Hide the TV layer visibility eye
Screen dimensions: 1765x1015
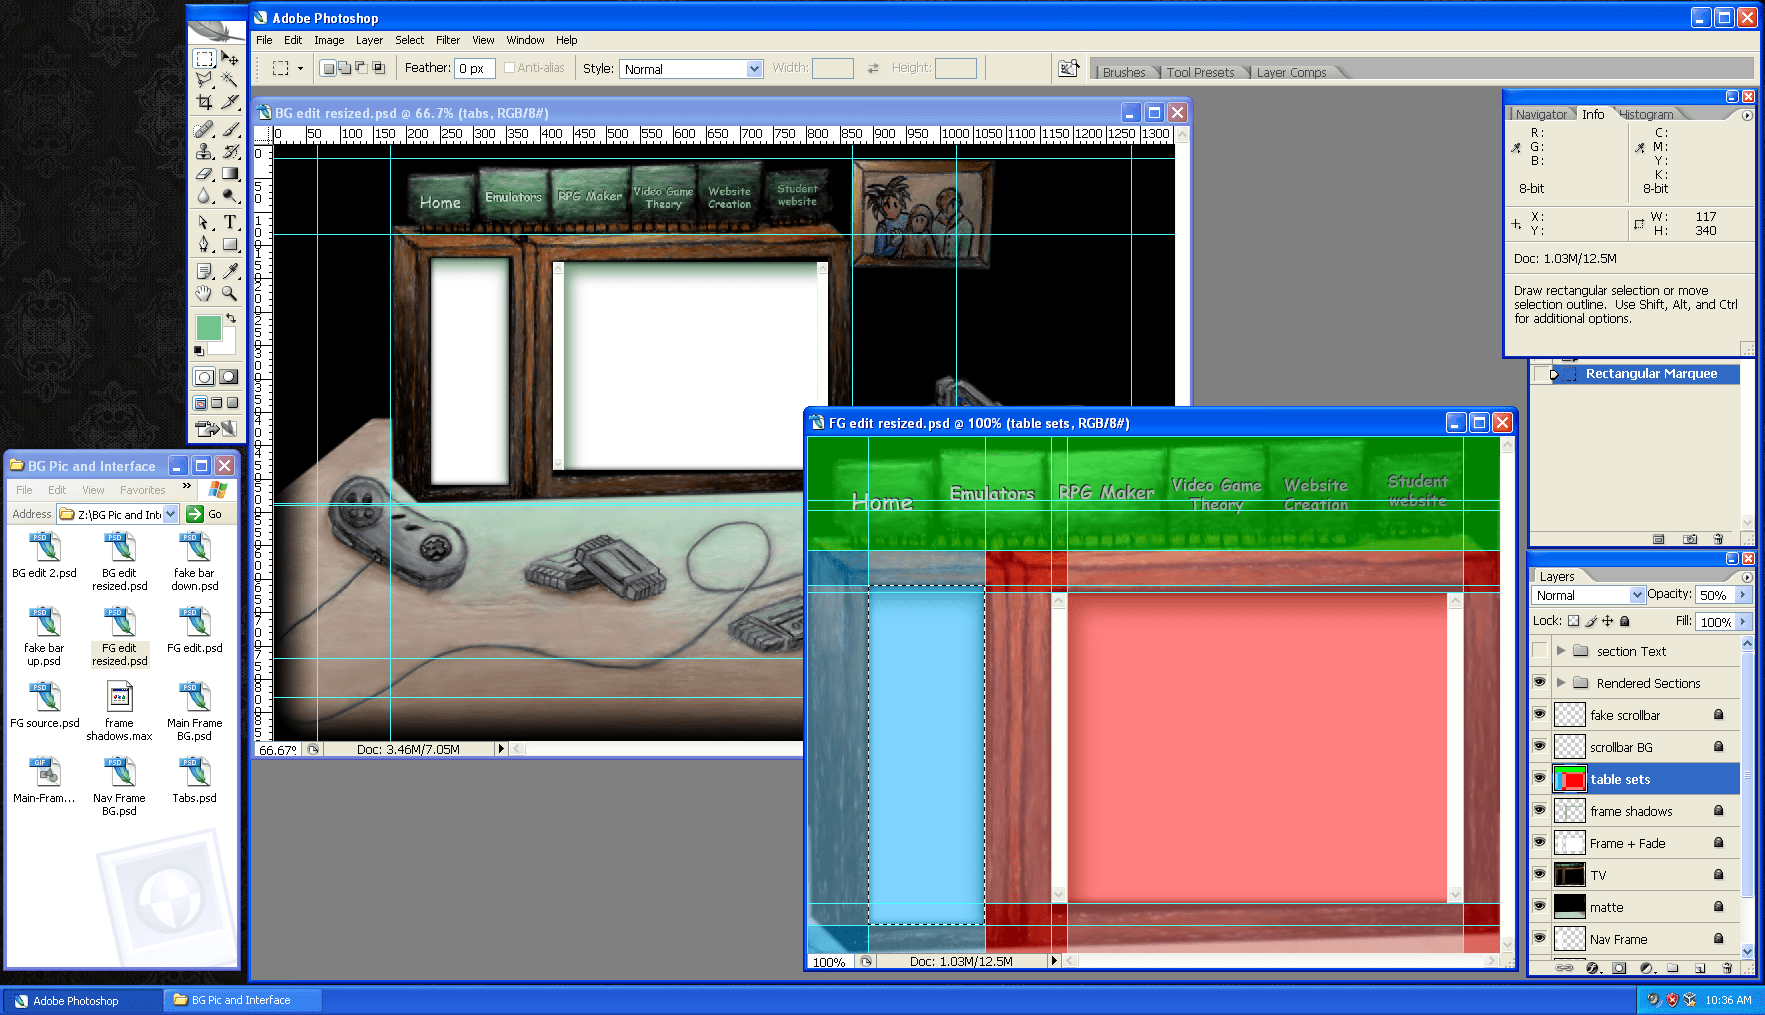[1540, 875]
